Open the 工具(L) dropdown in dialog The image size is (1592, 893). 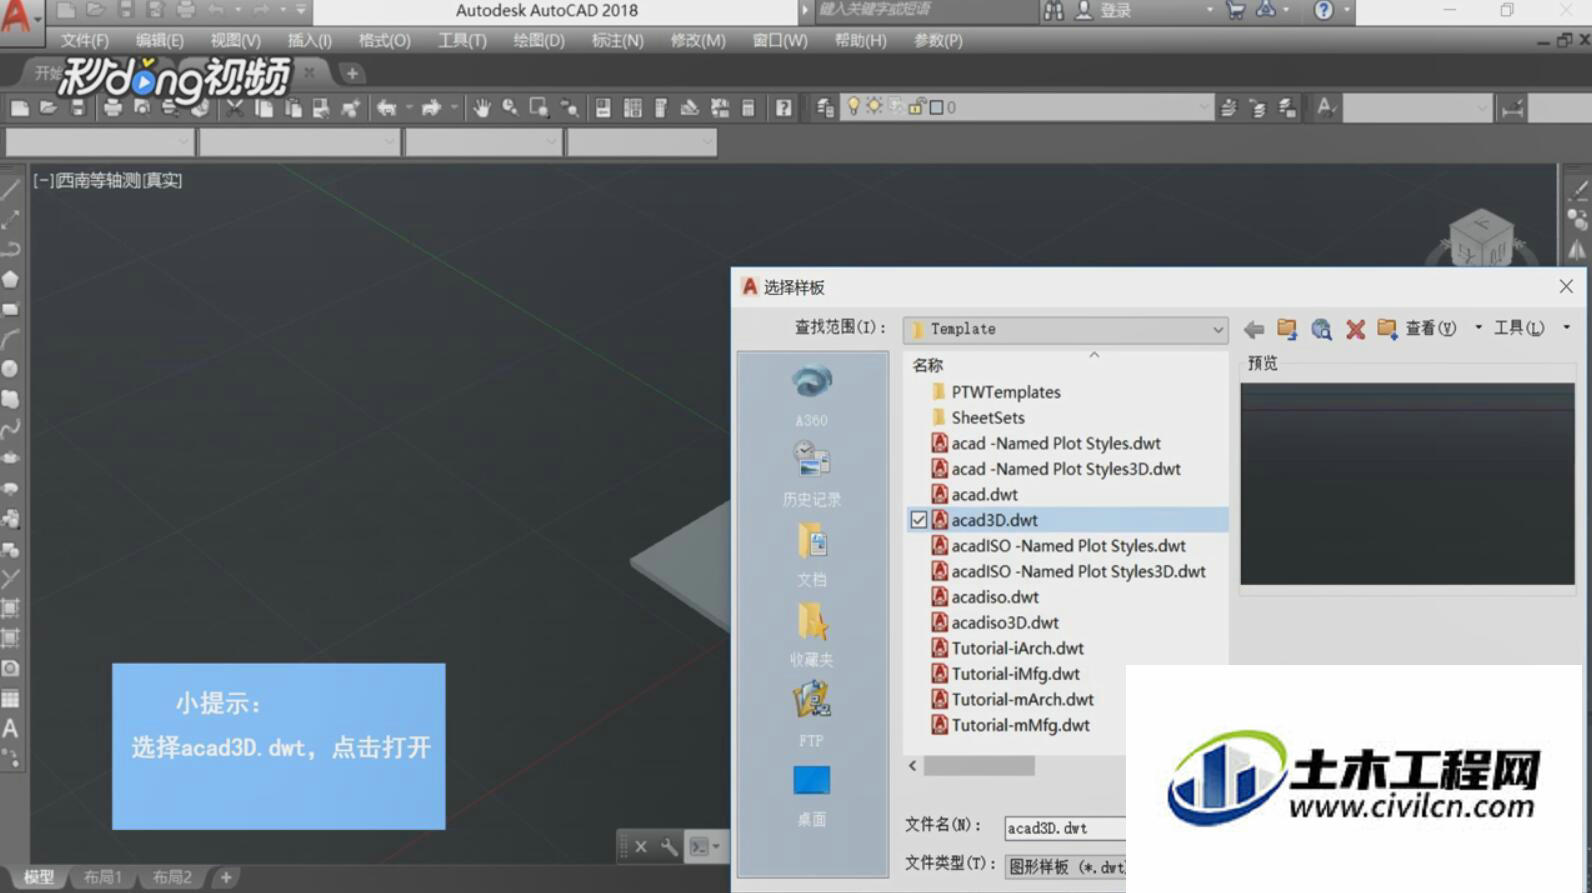tap(1531, 328)
